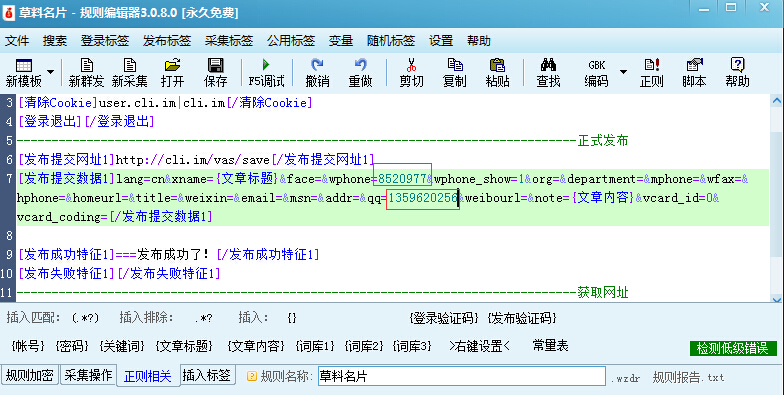The height and width of the screenshot is (395, 784).
Task: Insert match pattern (.*?)
Action: coord(86,318)
